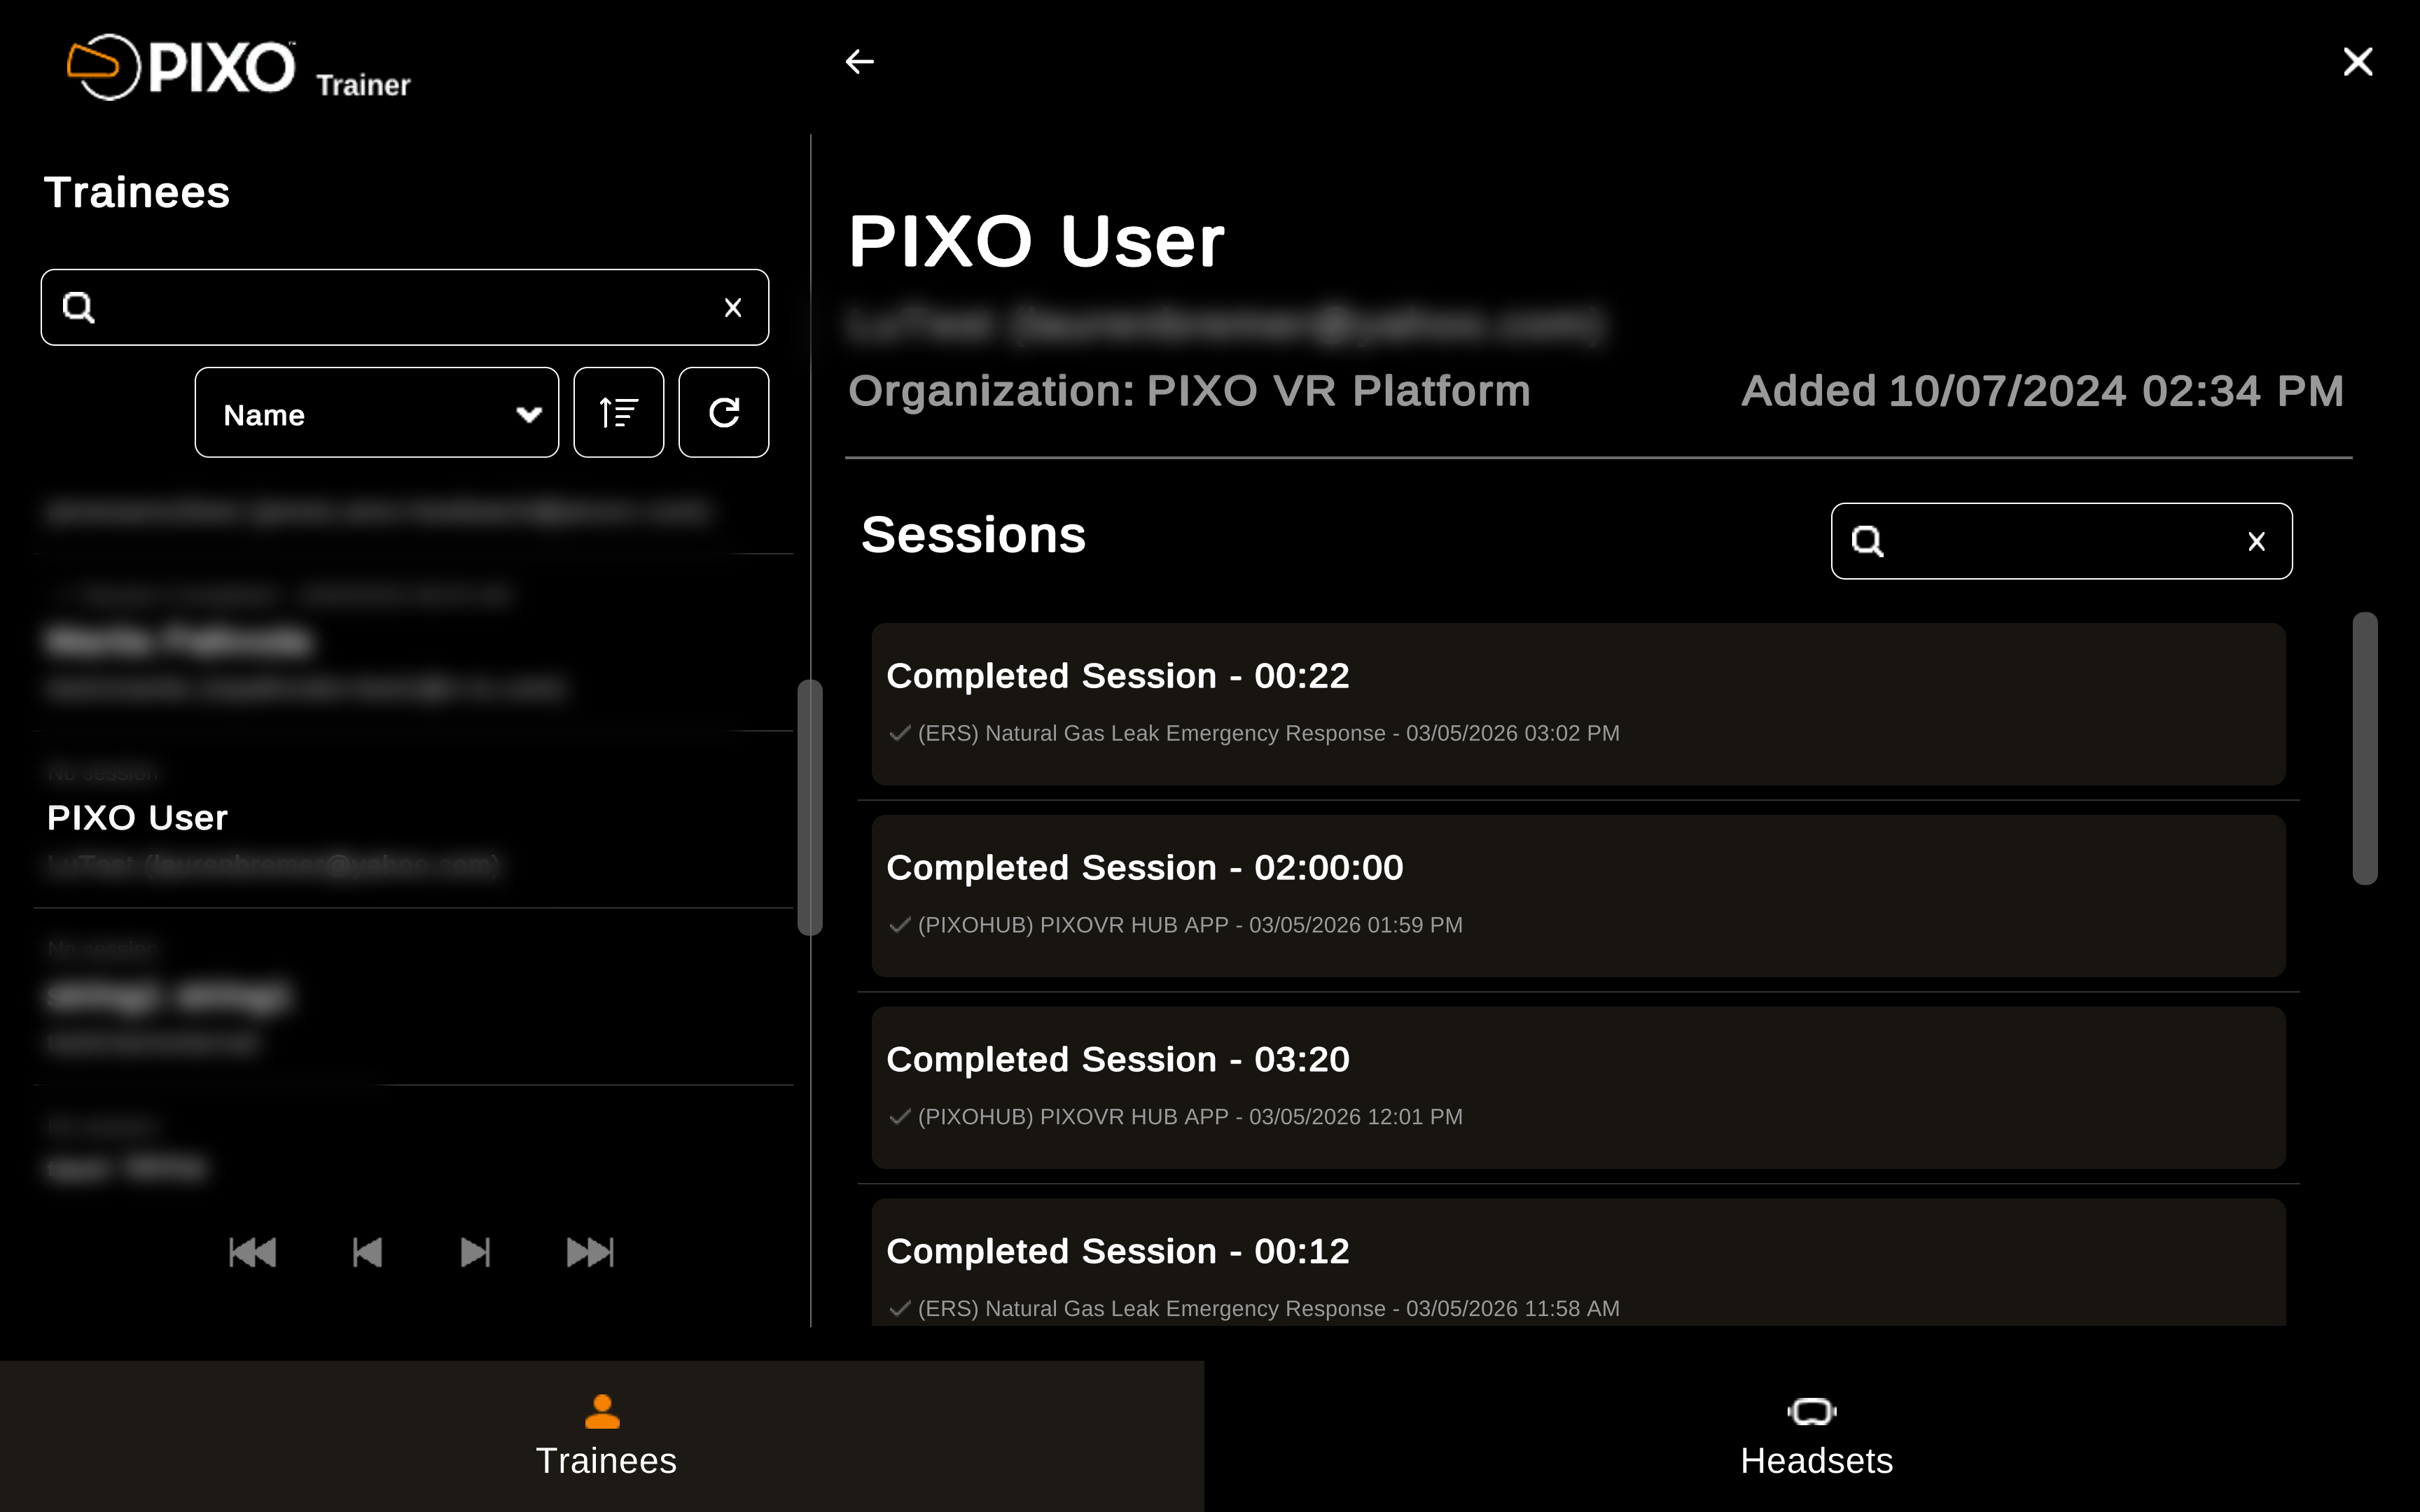Go to next trainees page
Viewport: 2420px width, 1512px height.
475,1252
